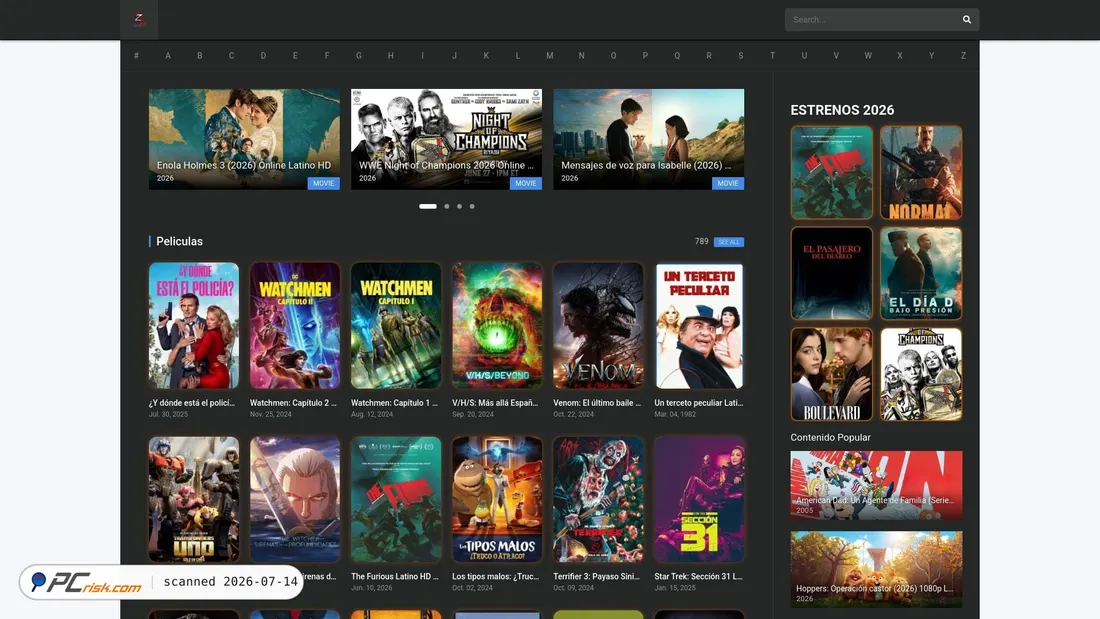
Task: Click MOVIE badge on Mensajes de voz banner
Action: 727,183
